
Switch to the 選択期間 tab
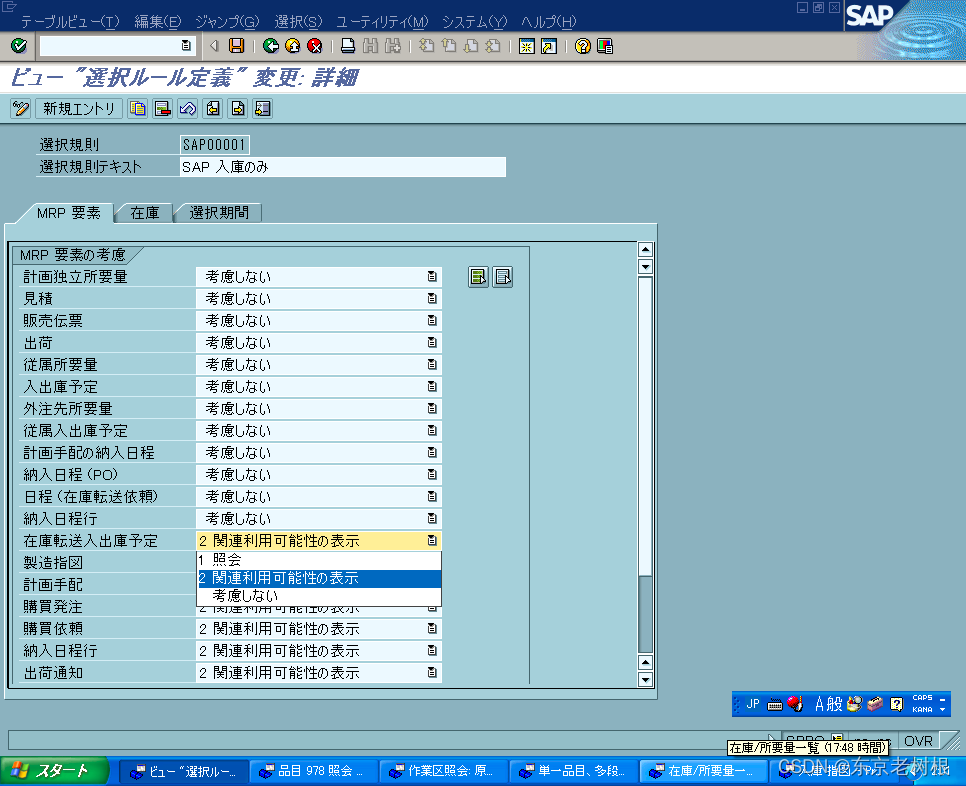pos(218,212)
